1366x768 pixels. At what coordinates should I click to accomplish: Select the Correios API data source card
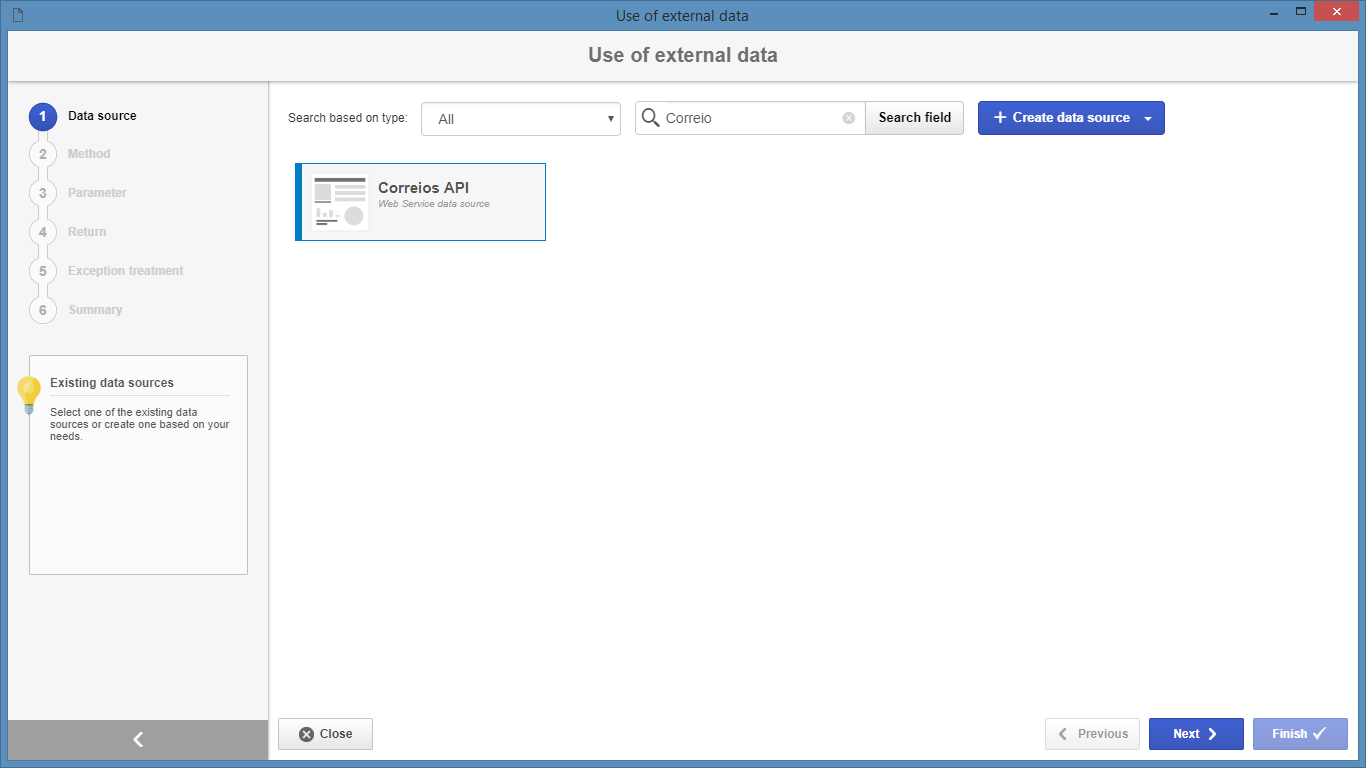420,202
